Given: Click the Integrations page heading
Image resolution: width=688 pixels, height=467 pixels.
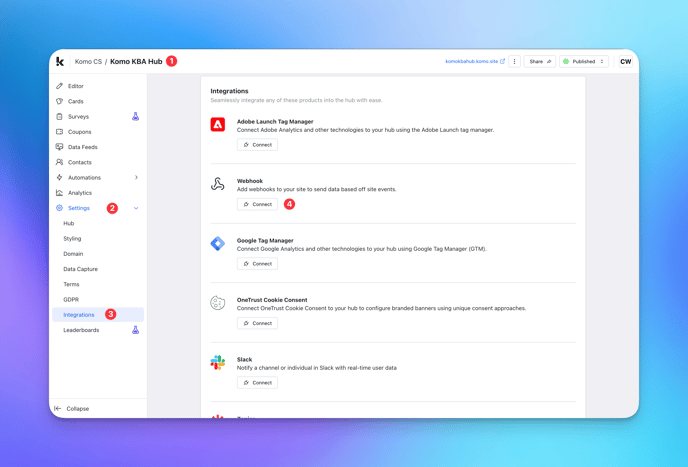Looking at the screenshot, I should (x=229, y=91).
